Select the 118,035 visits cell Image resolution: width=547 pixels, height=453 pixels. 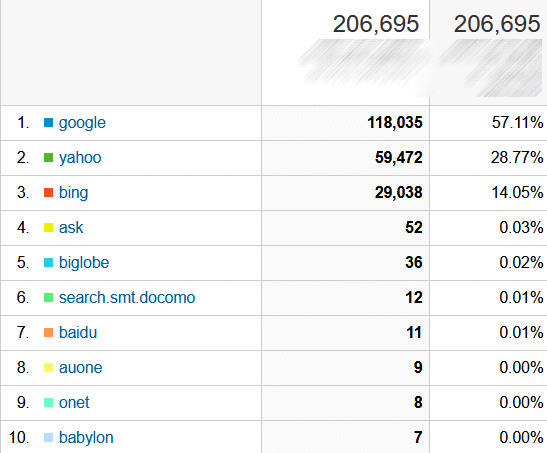click(345, 123)
